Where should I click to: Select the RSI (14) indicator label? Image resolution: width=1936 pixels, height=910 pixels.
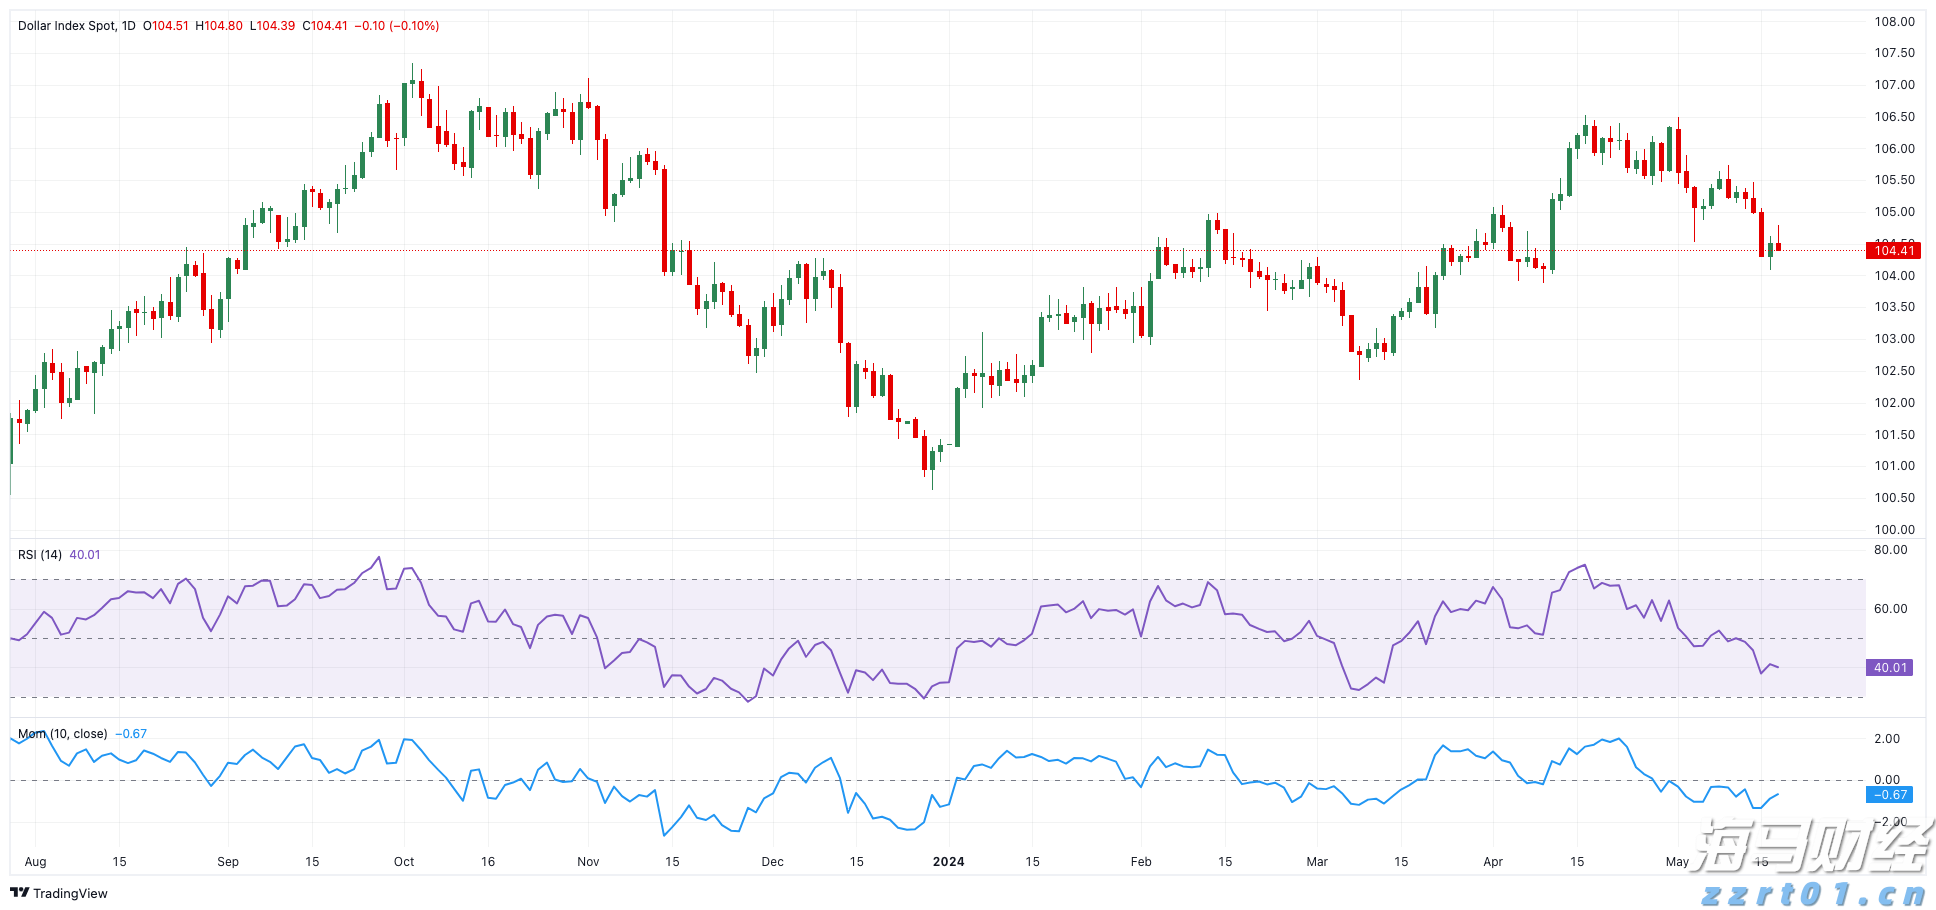40,555
